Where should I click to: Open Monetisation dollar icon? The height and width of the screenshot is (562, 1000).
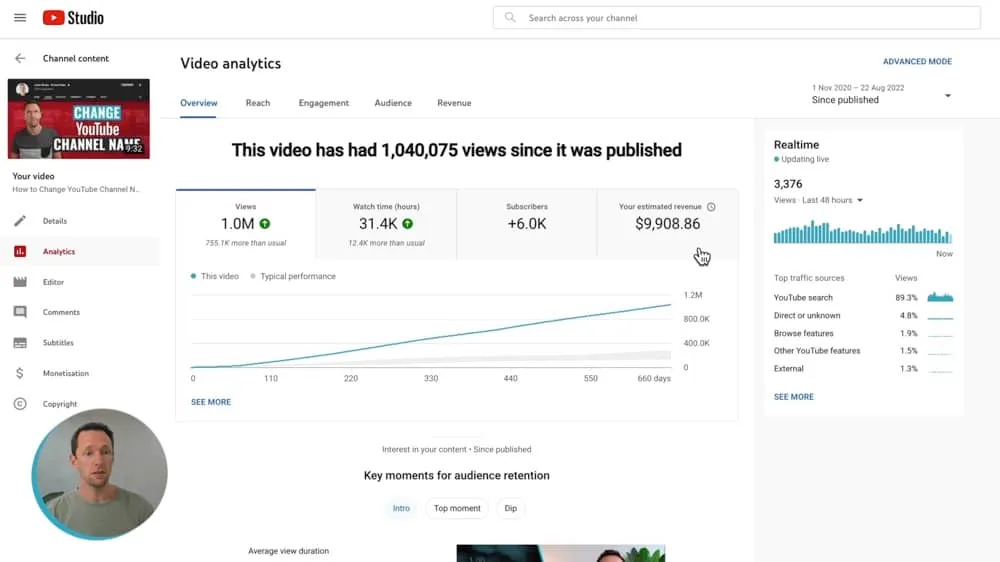[x=20, y=373]
